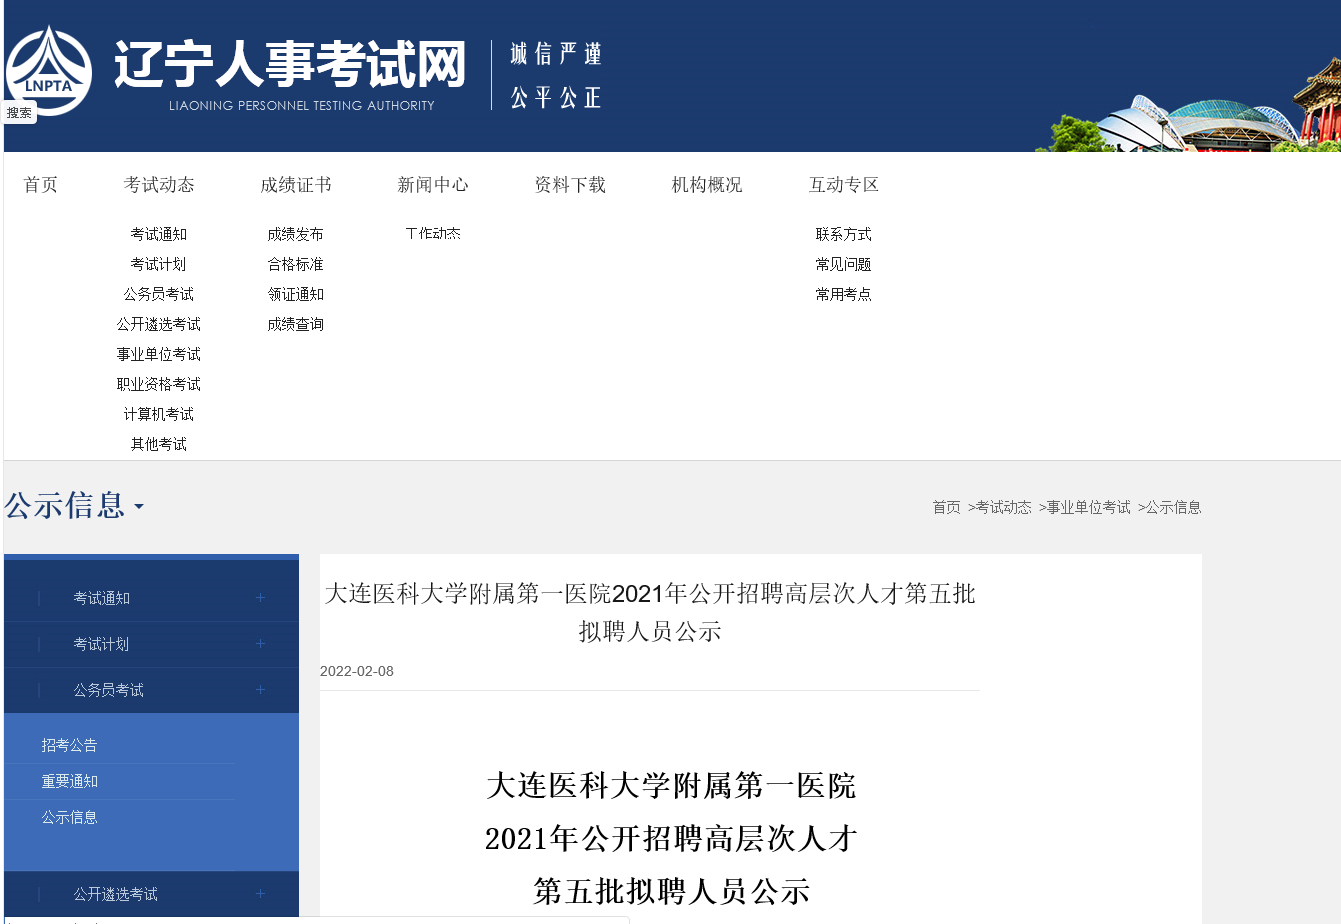The image size is (1341, 924).
Task: Select 重要通知 in the left sidebar
Action: coord(69,781)
